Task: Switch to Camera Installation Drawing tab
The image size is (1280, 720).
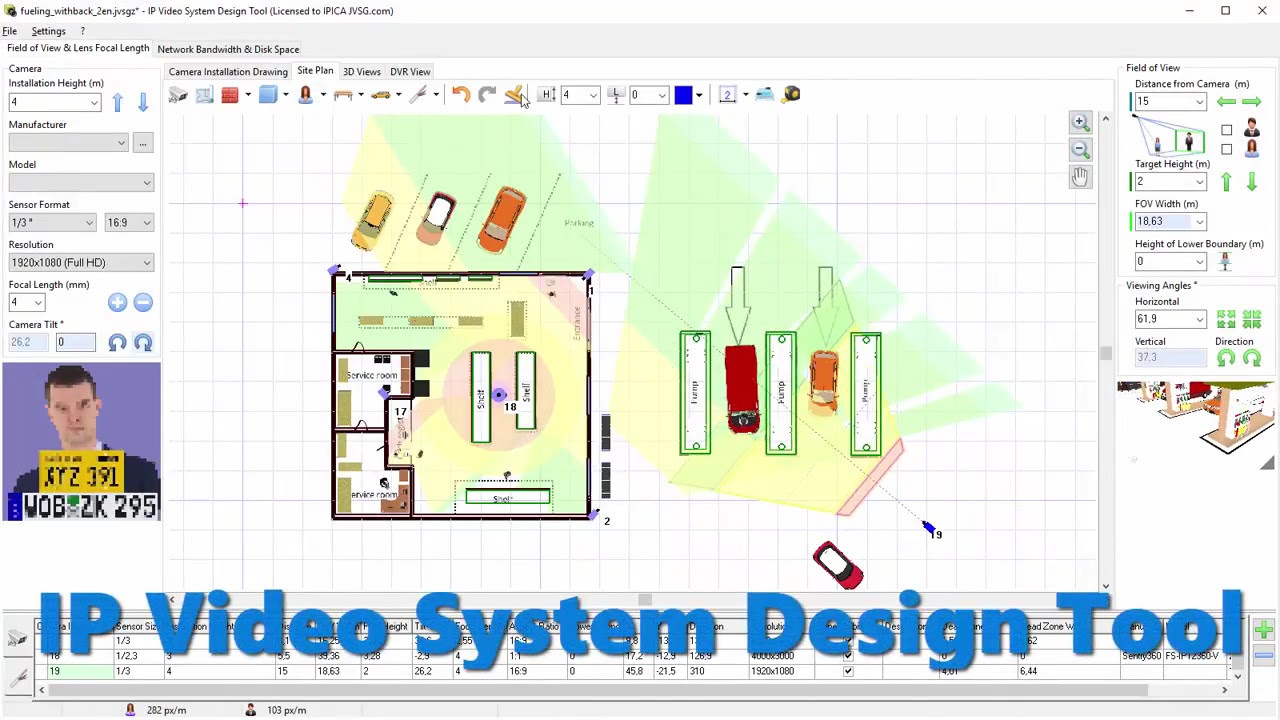Action: coord(228,72)
